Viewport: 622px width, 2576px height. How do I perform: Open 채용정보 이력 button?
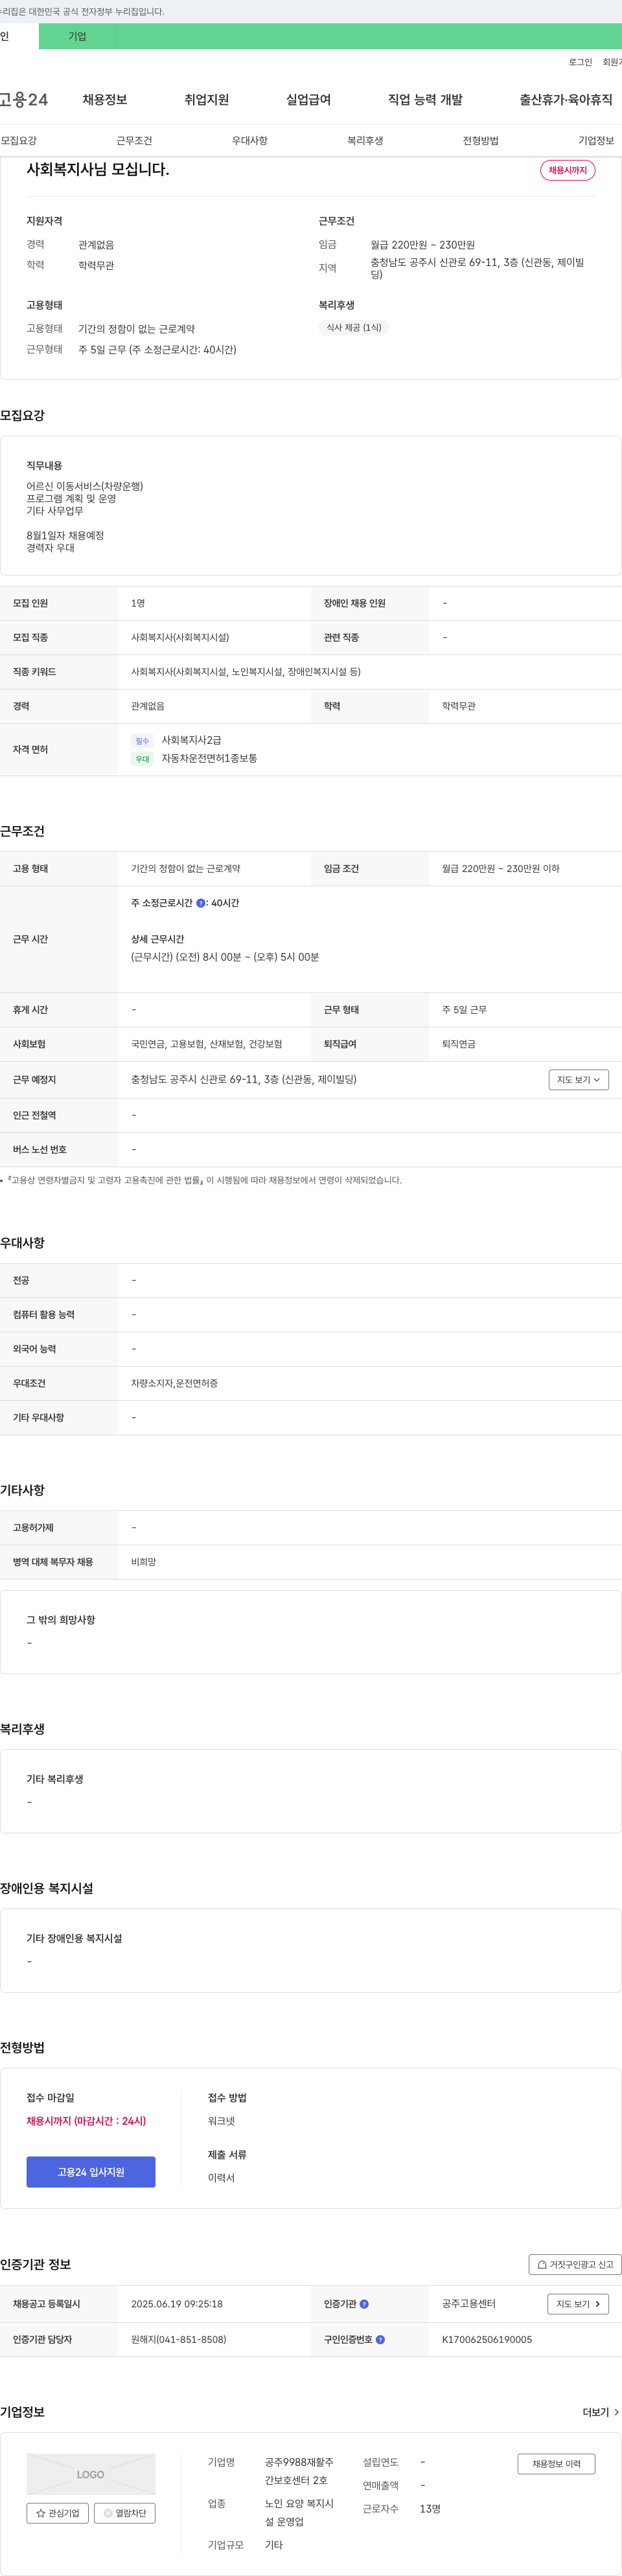[x=556, y=2464]
